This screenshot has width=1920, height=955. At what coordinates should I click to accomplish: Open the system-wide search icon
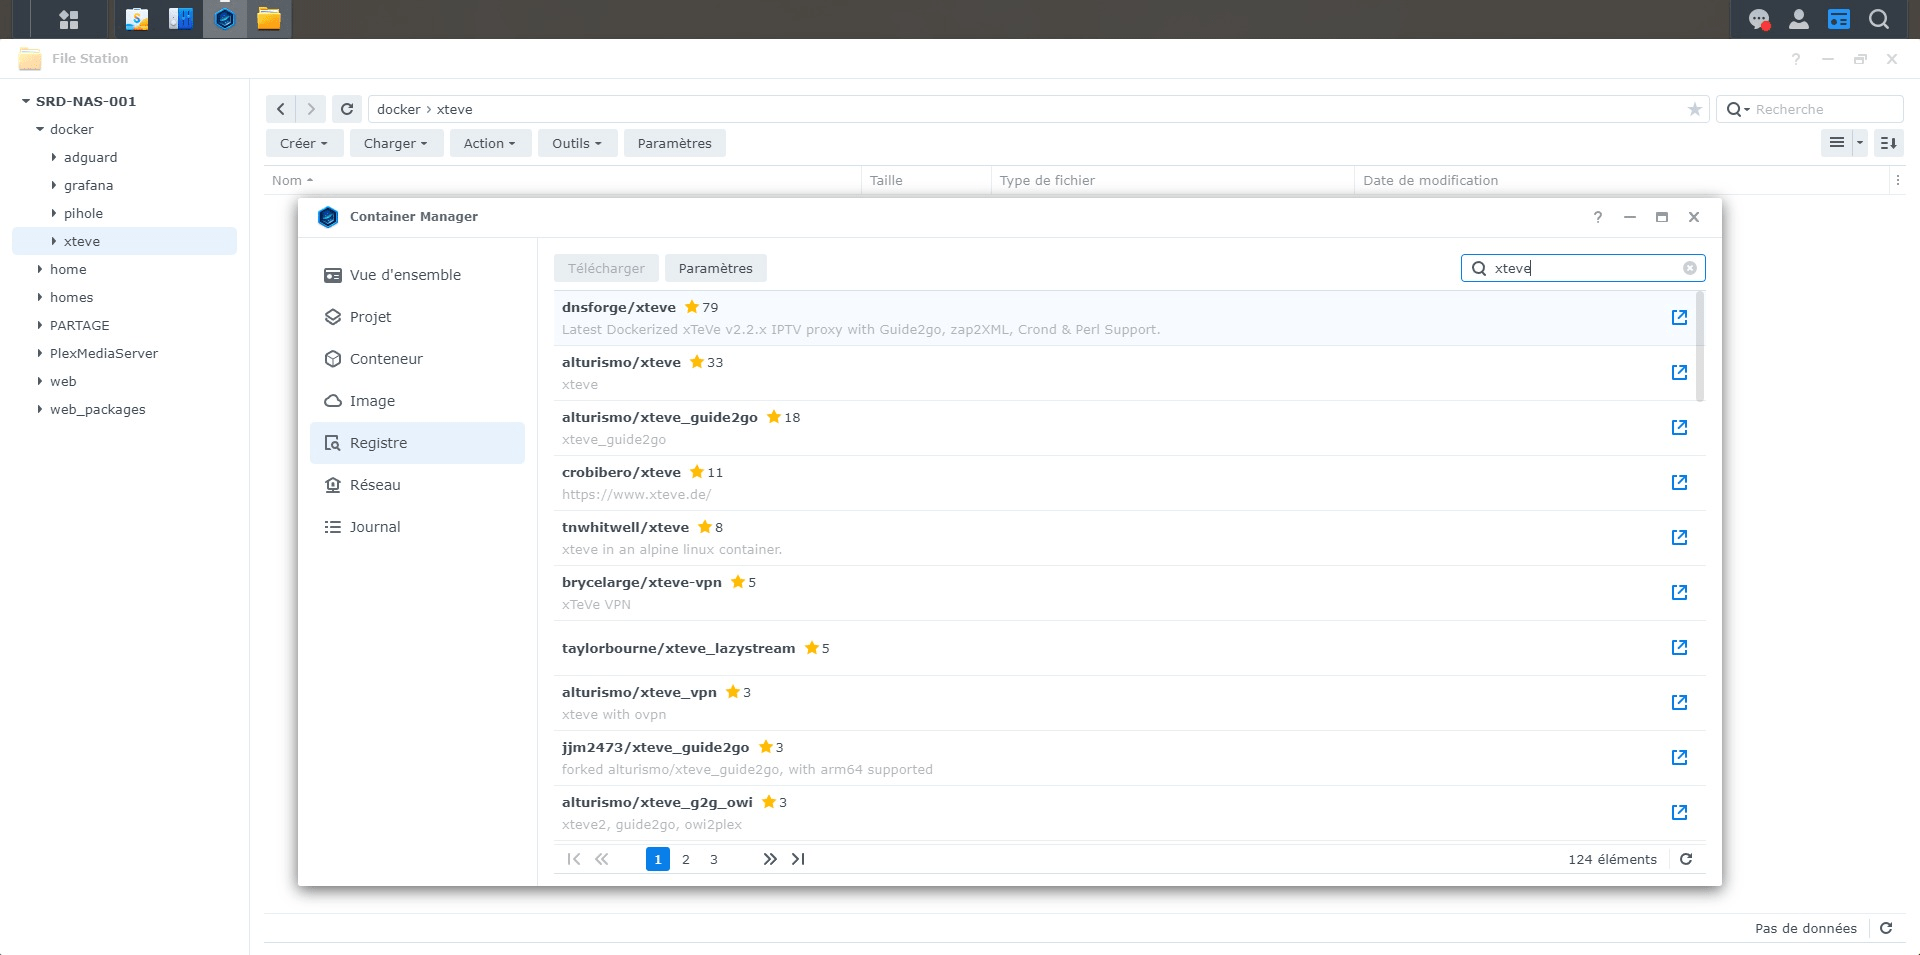pyautogui.click(x=1879, y=18)
